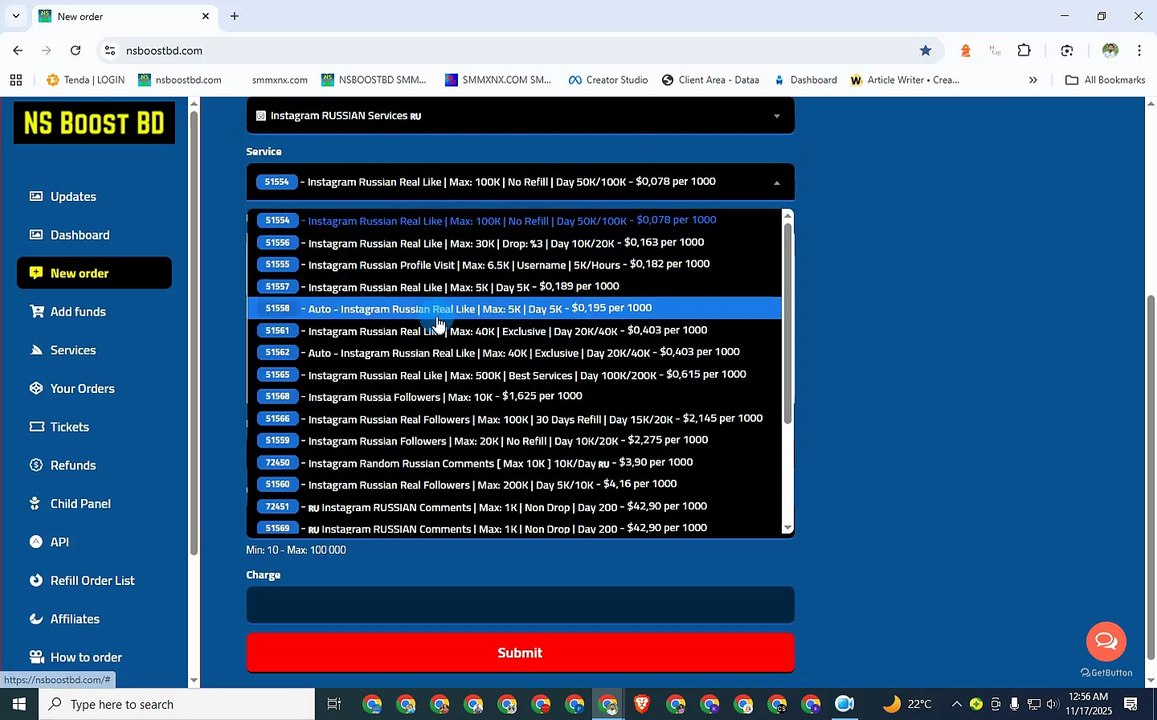Image resolution: width=1157 pixels, height=720 pixels.
Task: Select service 51556 Drop %3 option
Action: pyautogui.click(x=514, y=242)
